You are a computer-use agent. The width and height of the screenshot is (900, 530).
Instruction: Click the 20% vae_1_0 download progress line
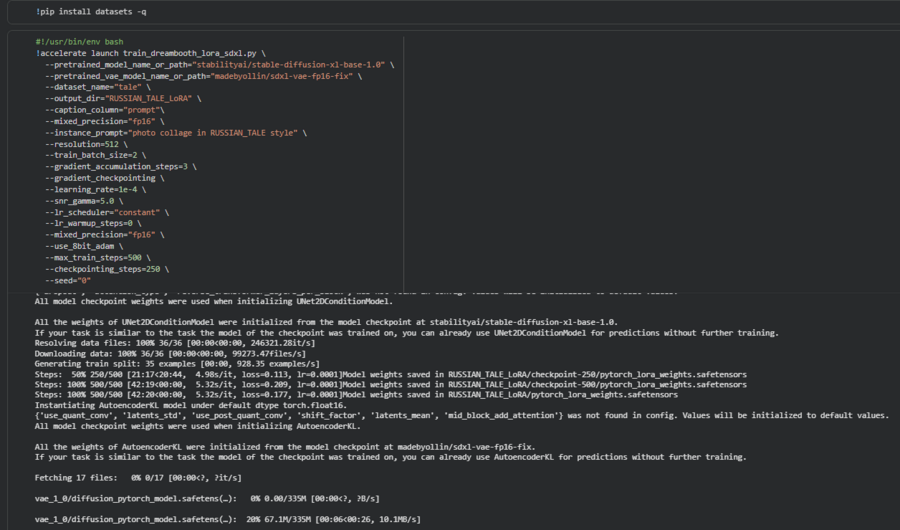[x=228, y=519]
